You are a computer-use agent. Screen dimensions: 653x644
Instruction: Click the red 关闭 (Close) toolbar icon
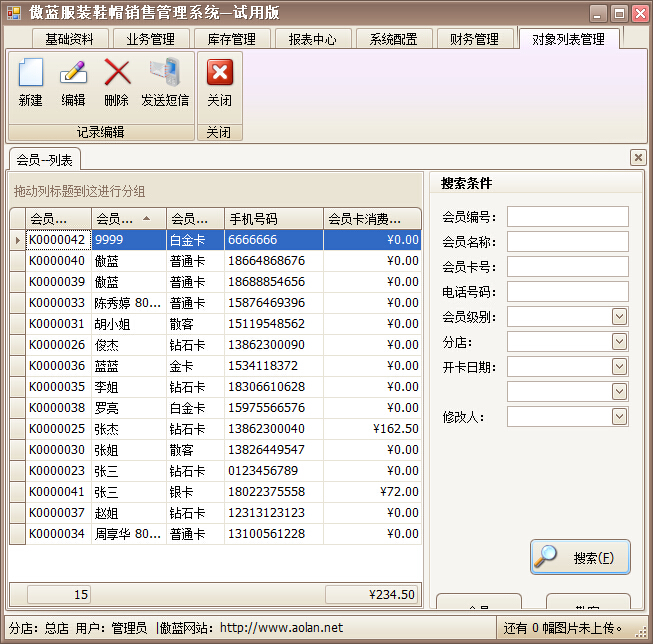[x=219, y=73]
